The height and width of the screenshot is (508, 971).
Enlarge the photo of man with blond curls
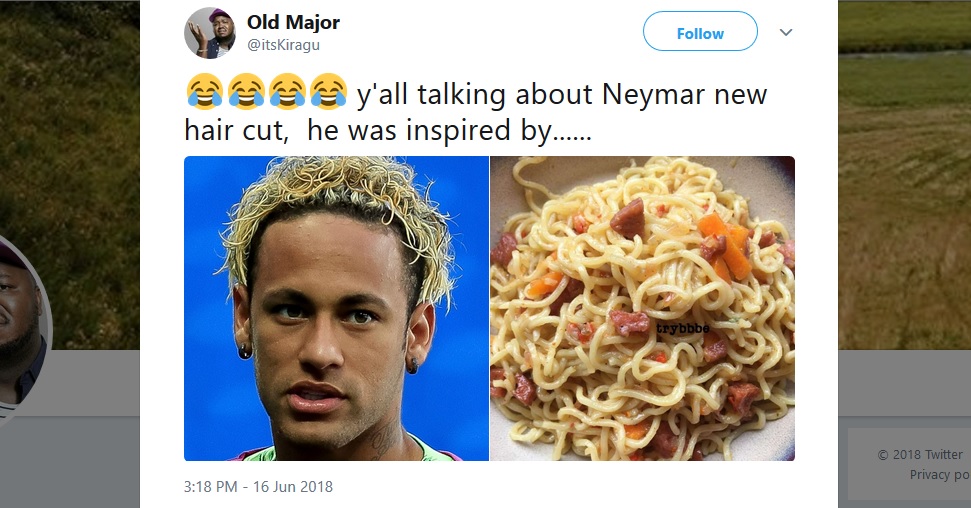tap(336, 309)
